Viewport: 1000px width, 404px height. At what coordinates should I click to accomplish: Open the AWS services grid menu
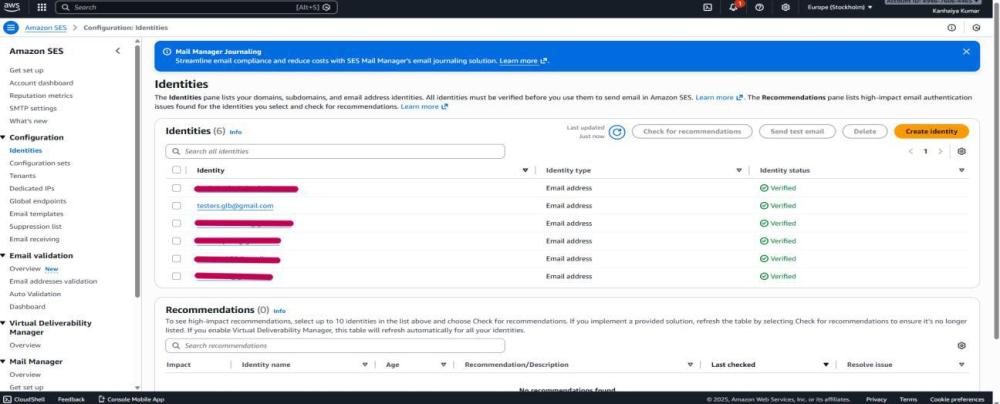[42, 7]
